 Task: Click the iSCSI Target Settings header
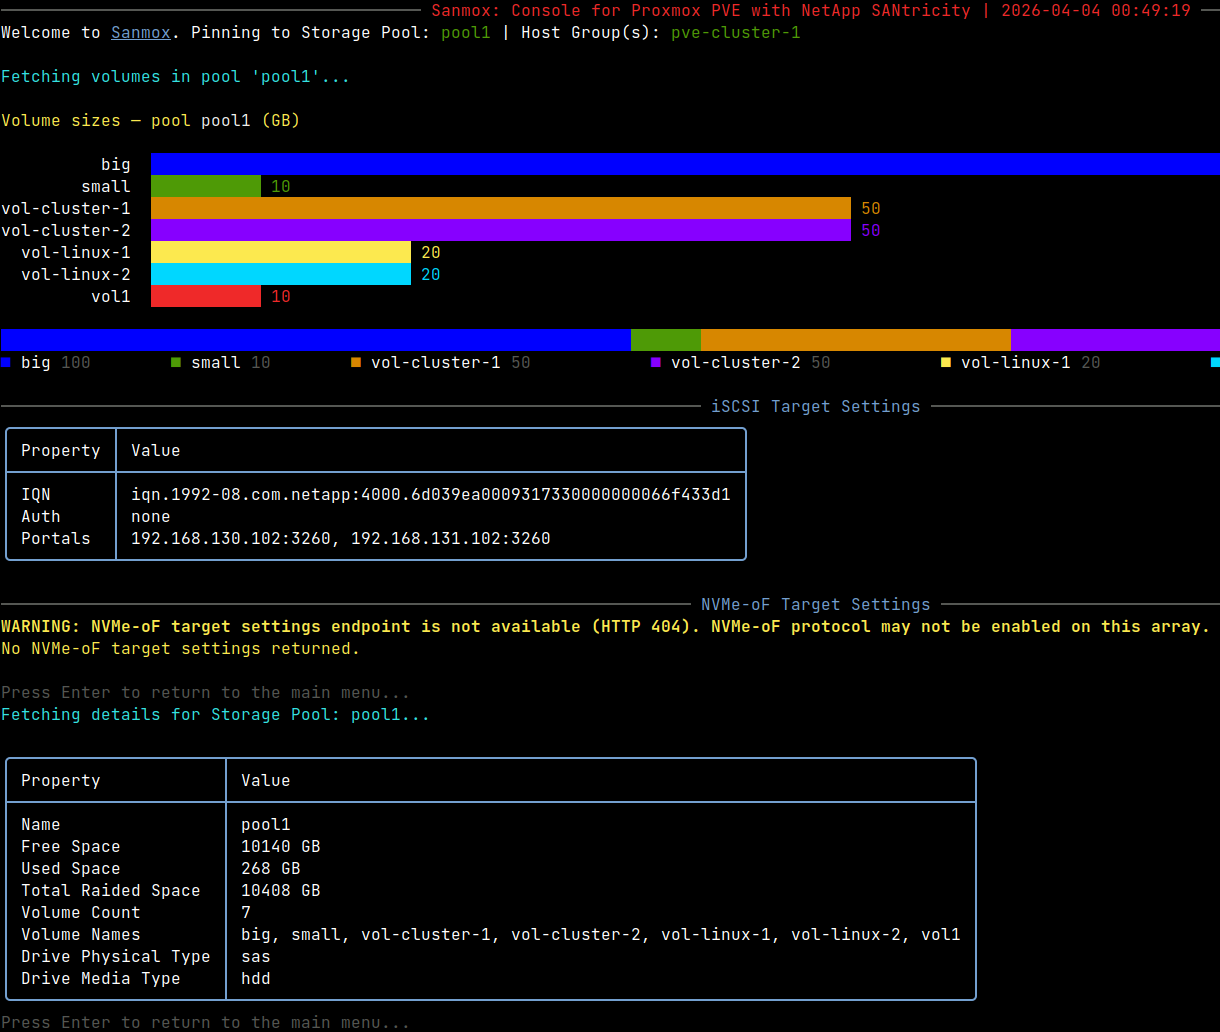[816, 407]
